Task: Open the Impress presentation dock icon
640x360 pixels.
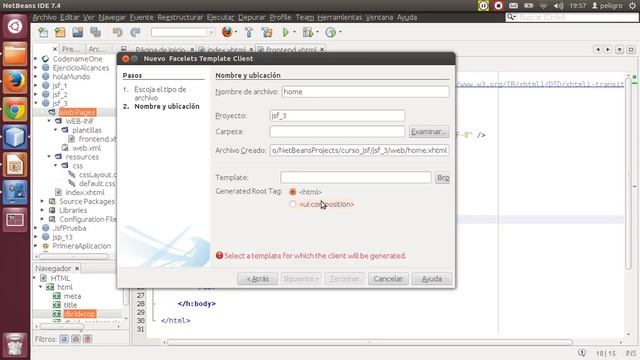Action: [15, 165]
